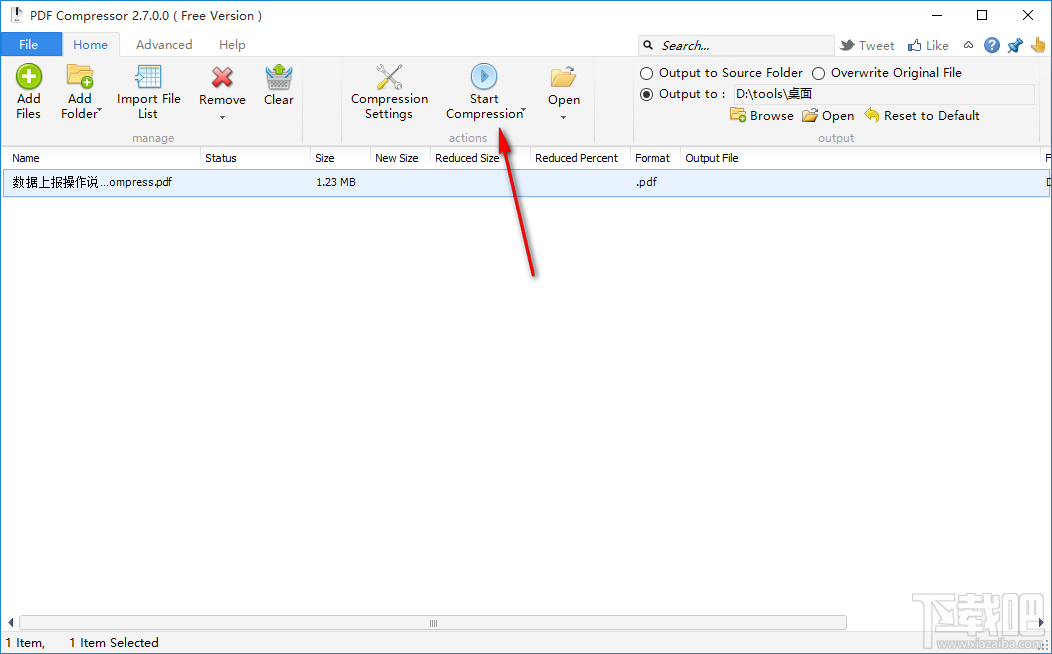Sort by the Reduced Size column header
Viewport: 1052px width, 654px height.
pos(480,158)
